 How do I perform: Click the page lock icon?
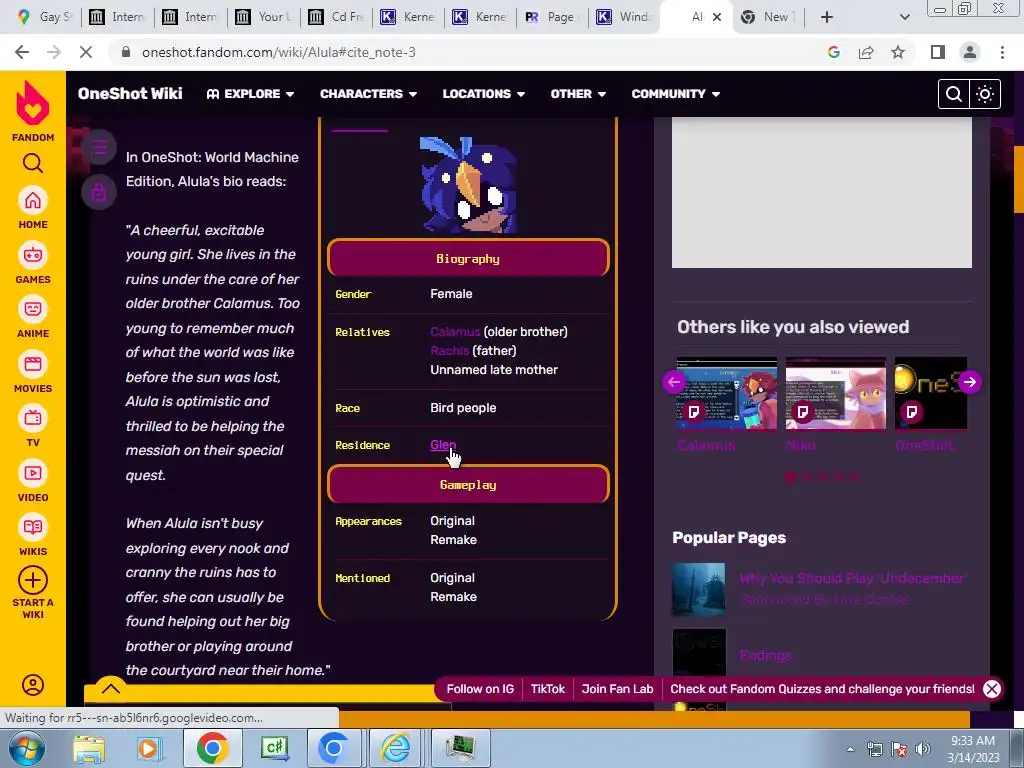click(99, 193)
